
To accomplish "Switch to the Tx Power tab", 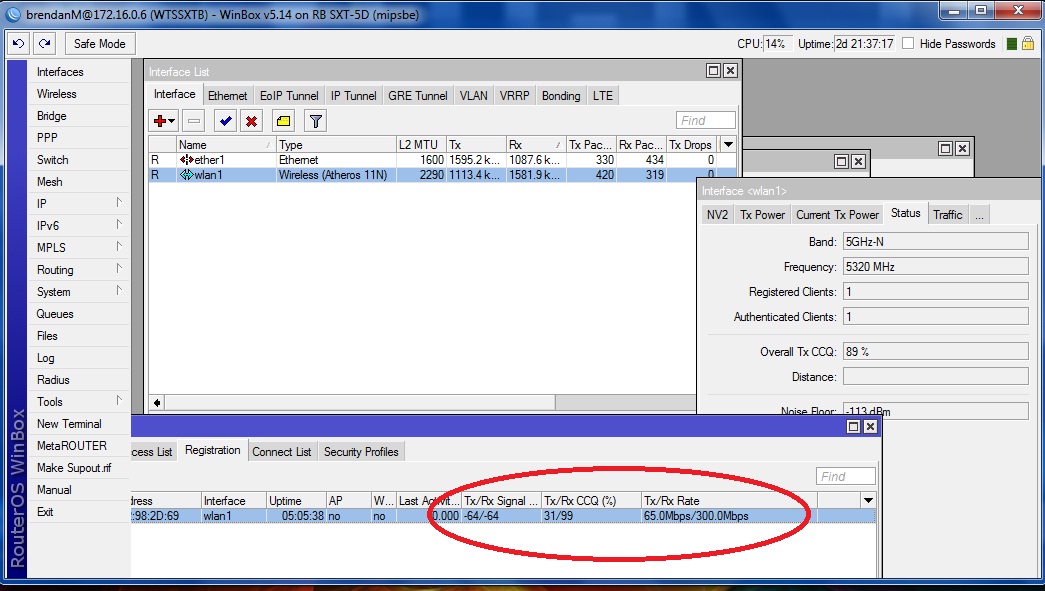I will point(762,215).
